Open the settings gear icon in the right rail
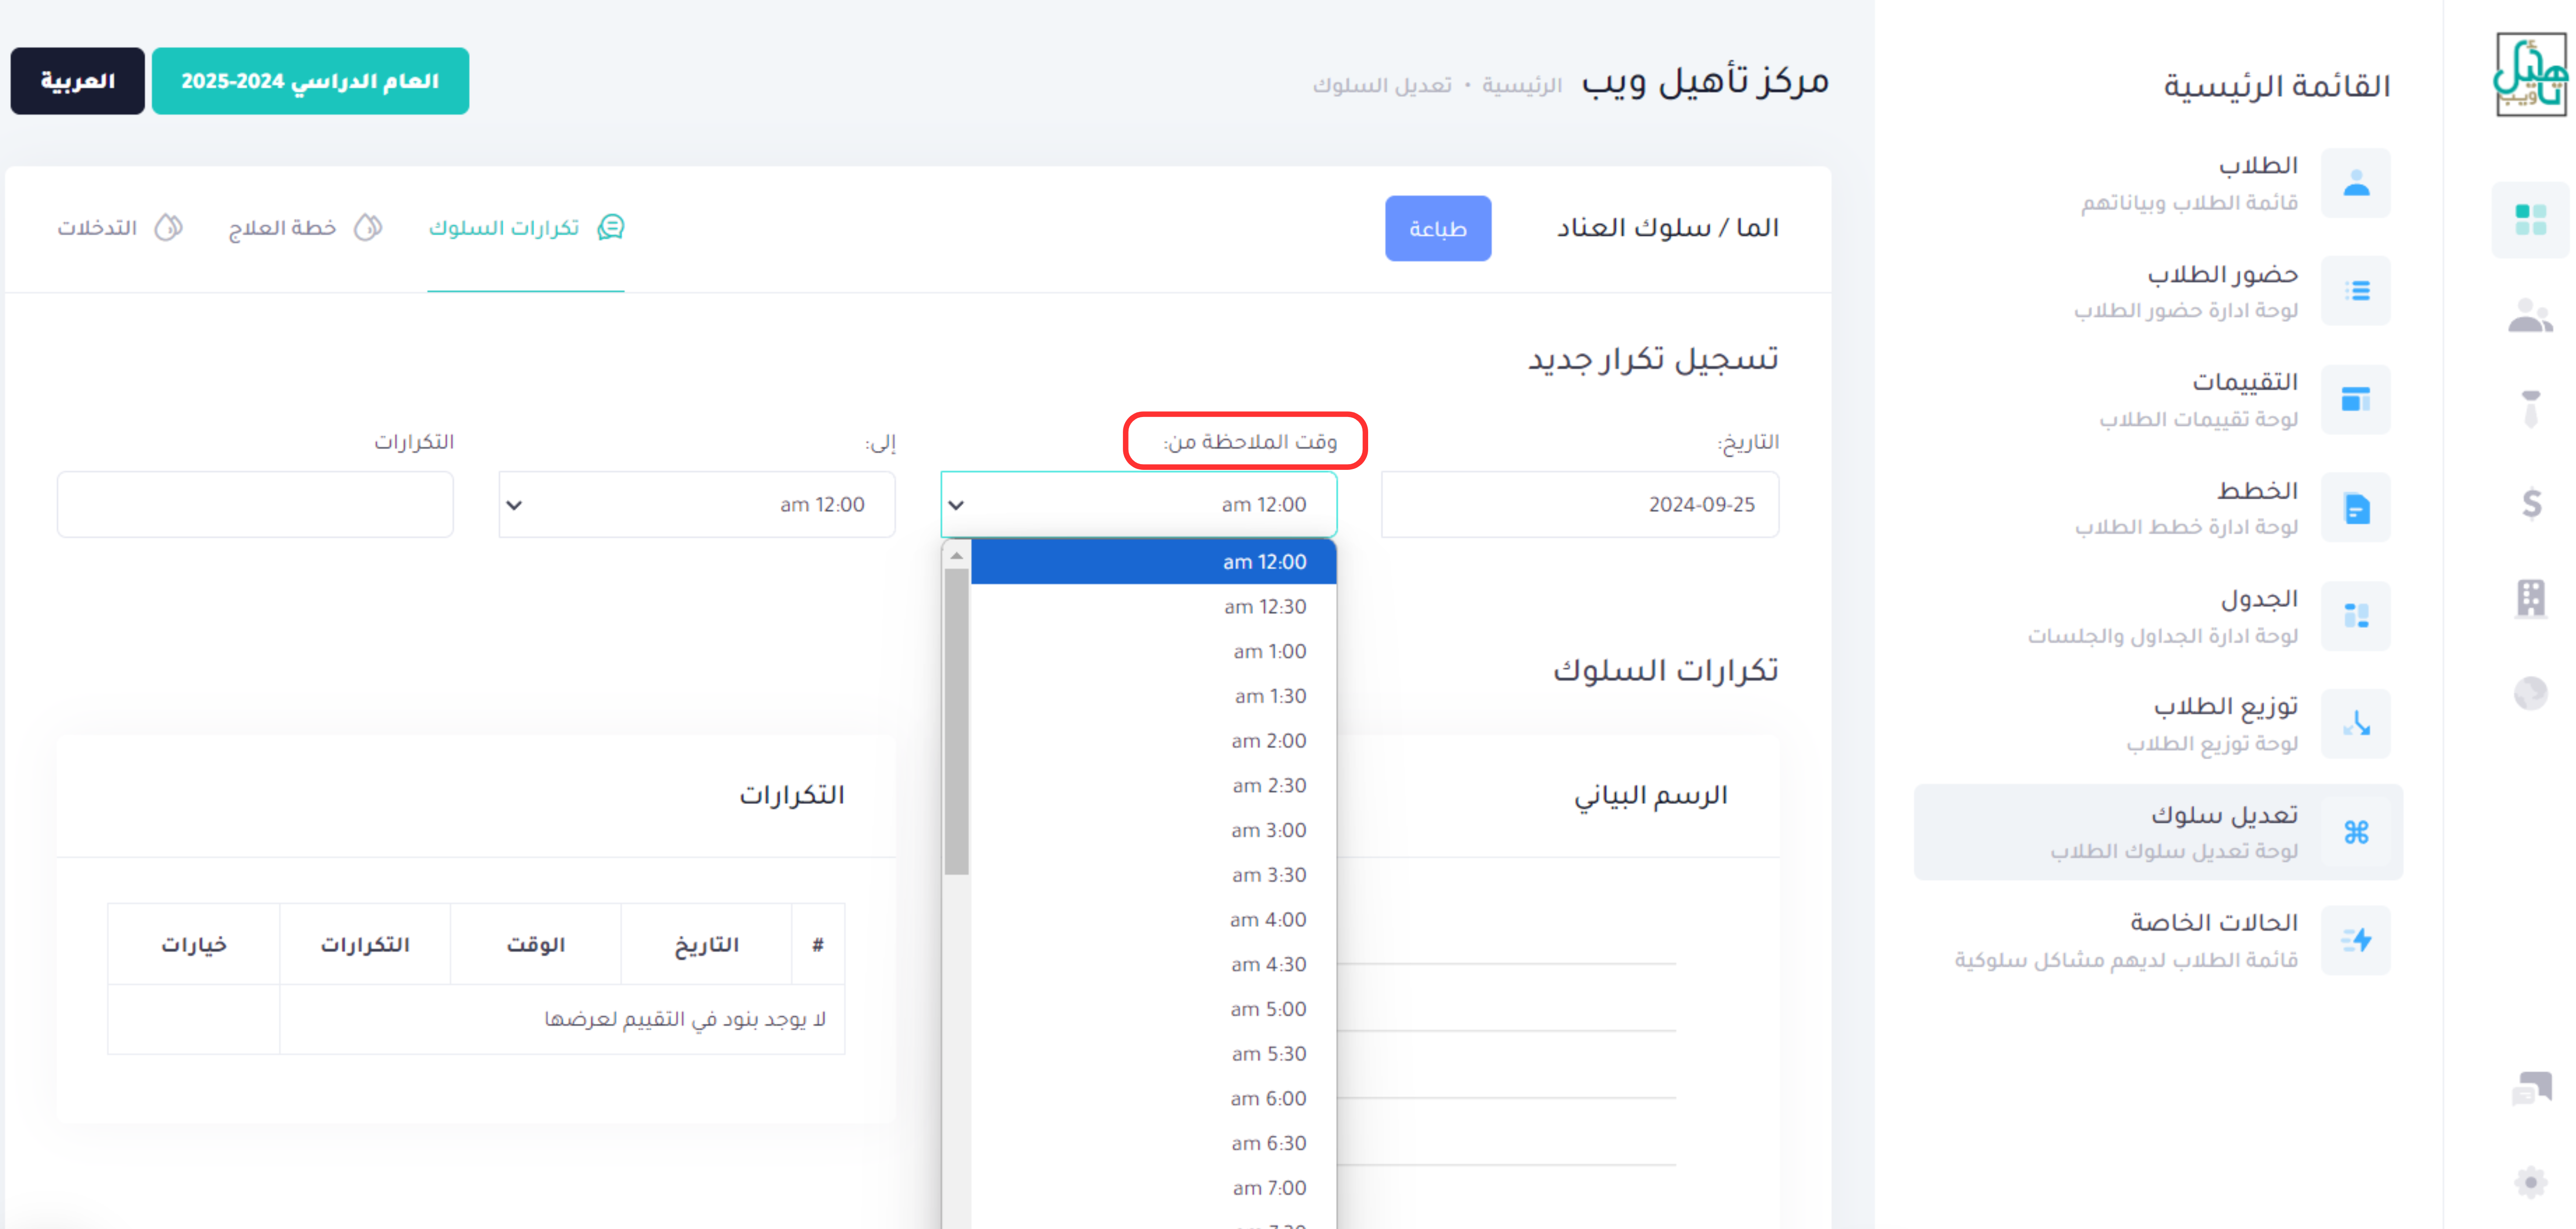2576x1229 pixels. pos(2530,1182)
